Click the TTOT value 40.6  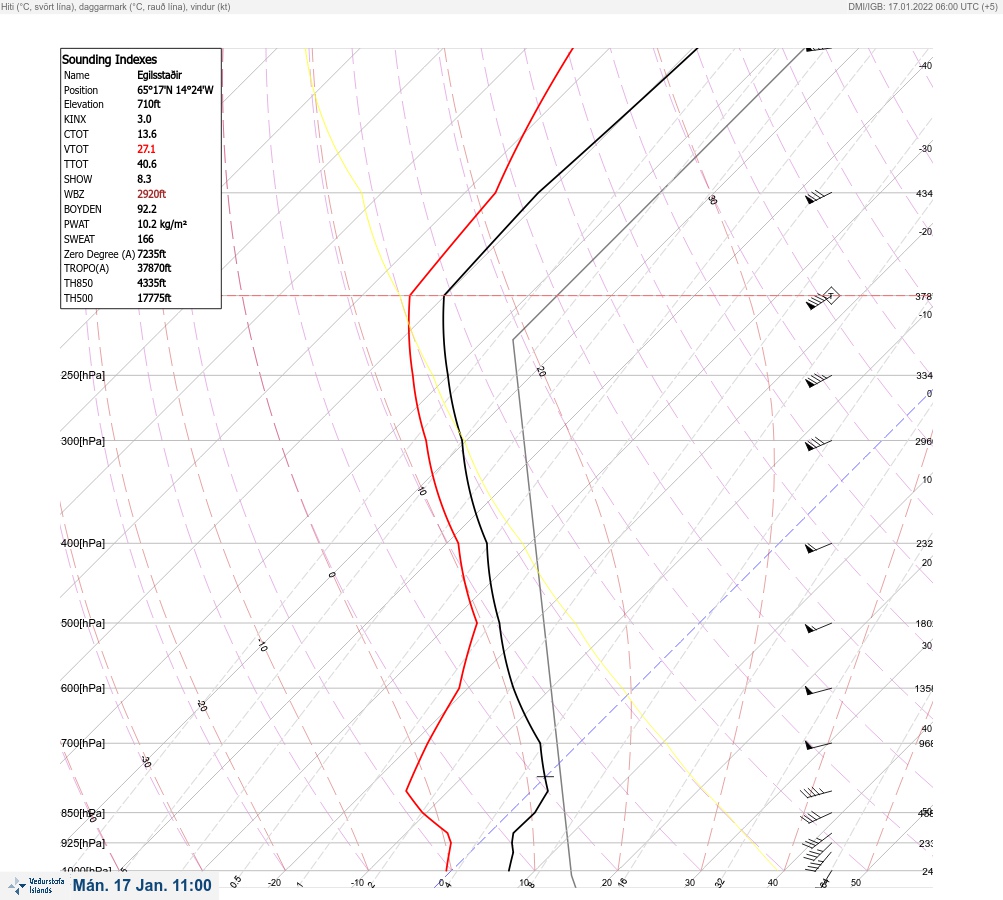(x=146, y=164)
